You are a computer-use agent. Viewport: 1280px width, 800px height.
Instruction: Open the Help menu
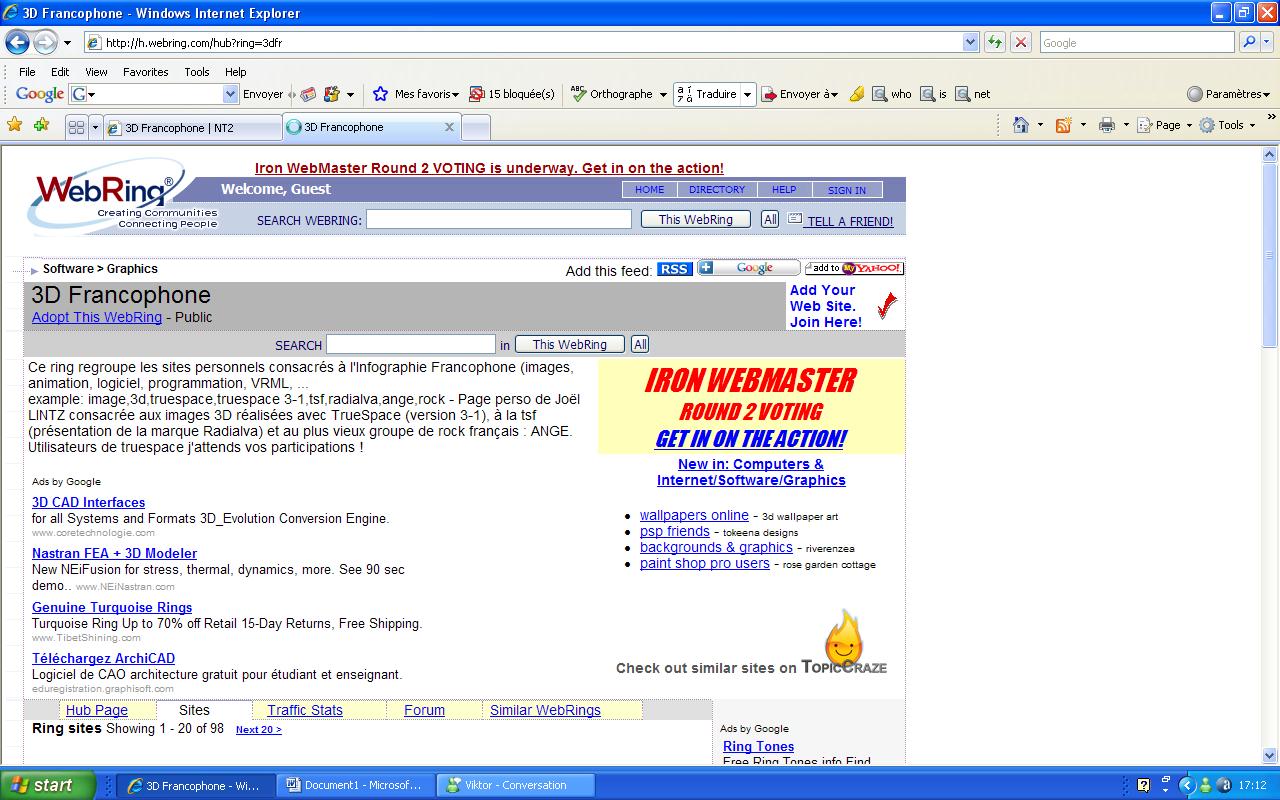click(x=235, y=72)
